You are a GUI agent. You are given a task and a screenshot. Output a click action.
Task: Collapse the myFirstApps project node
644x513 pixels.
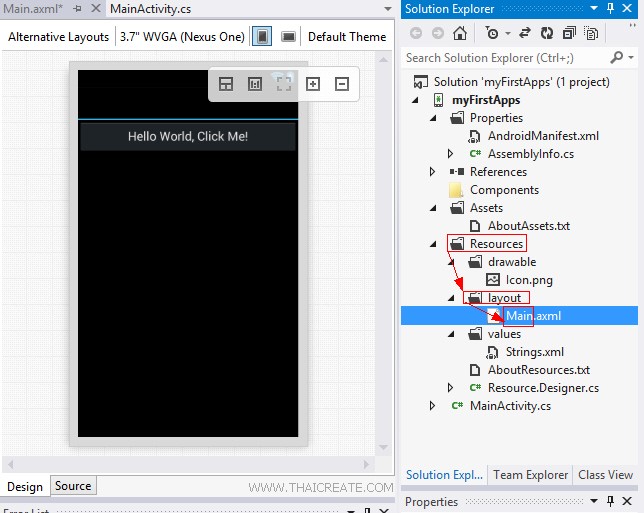415,100
